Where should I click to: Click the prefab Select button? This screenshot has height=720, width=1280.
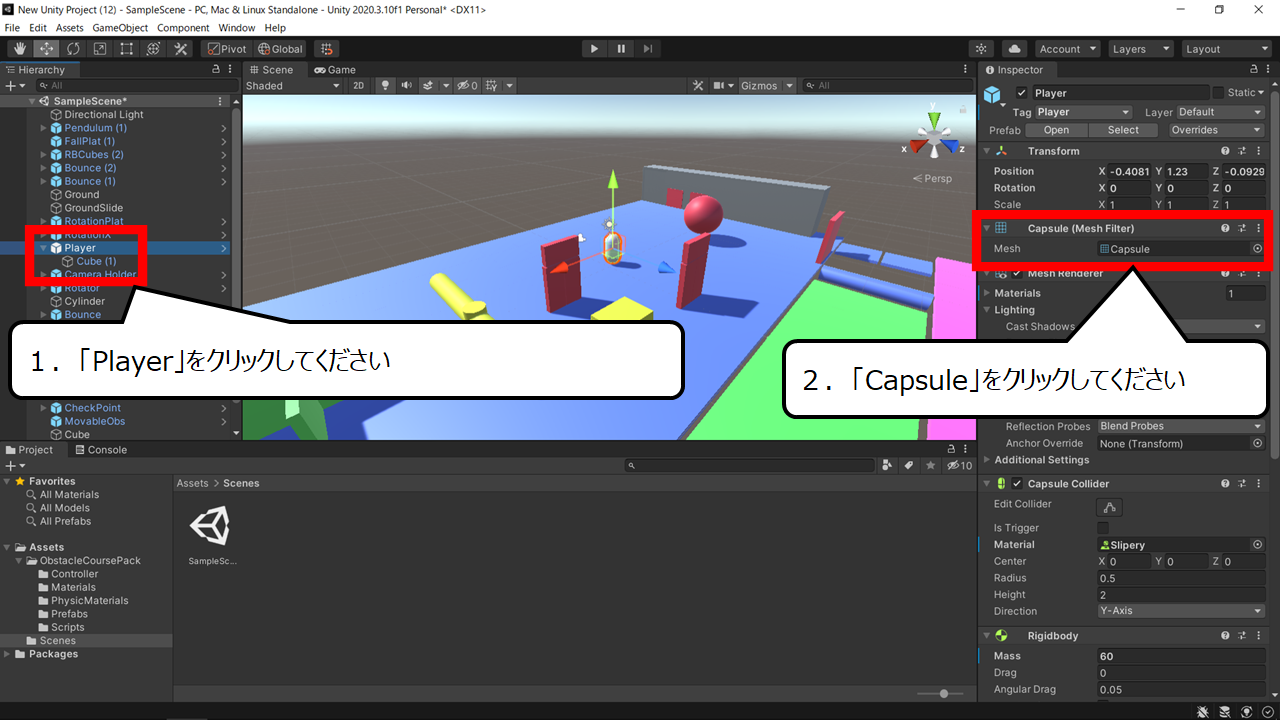(1123, 130)
